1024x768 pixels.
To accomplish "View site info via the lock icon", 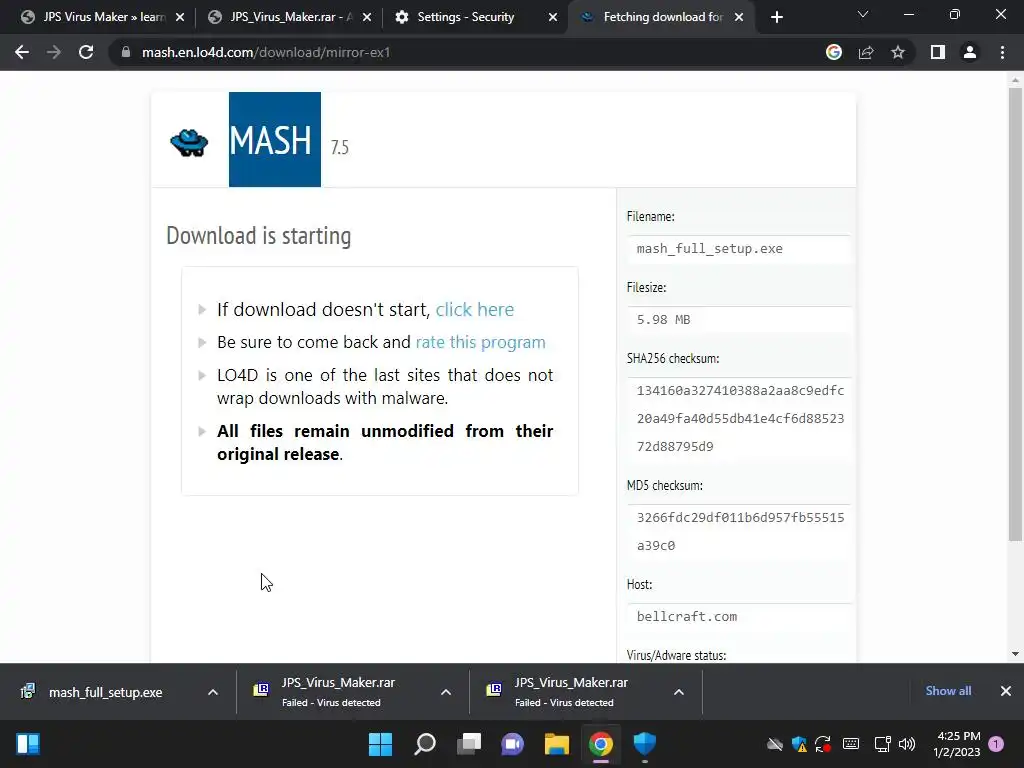I will click(x=126, y=52).
